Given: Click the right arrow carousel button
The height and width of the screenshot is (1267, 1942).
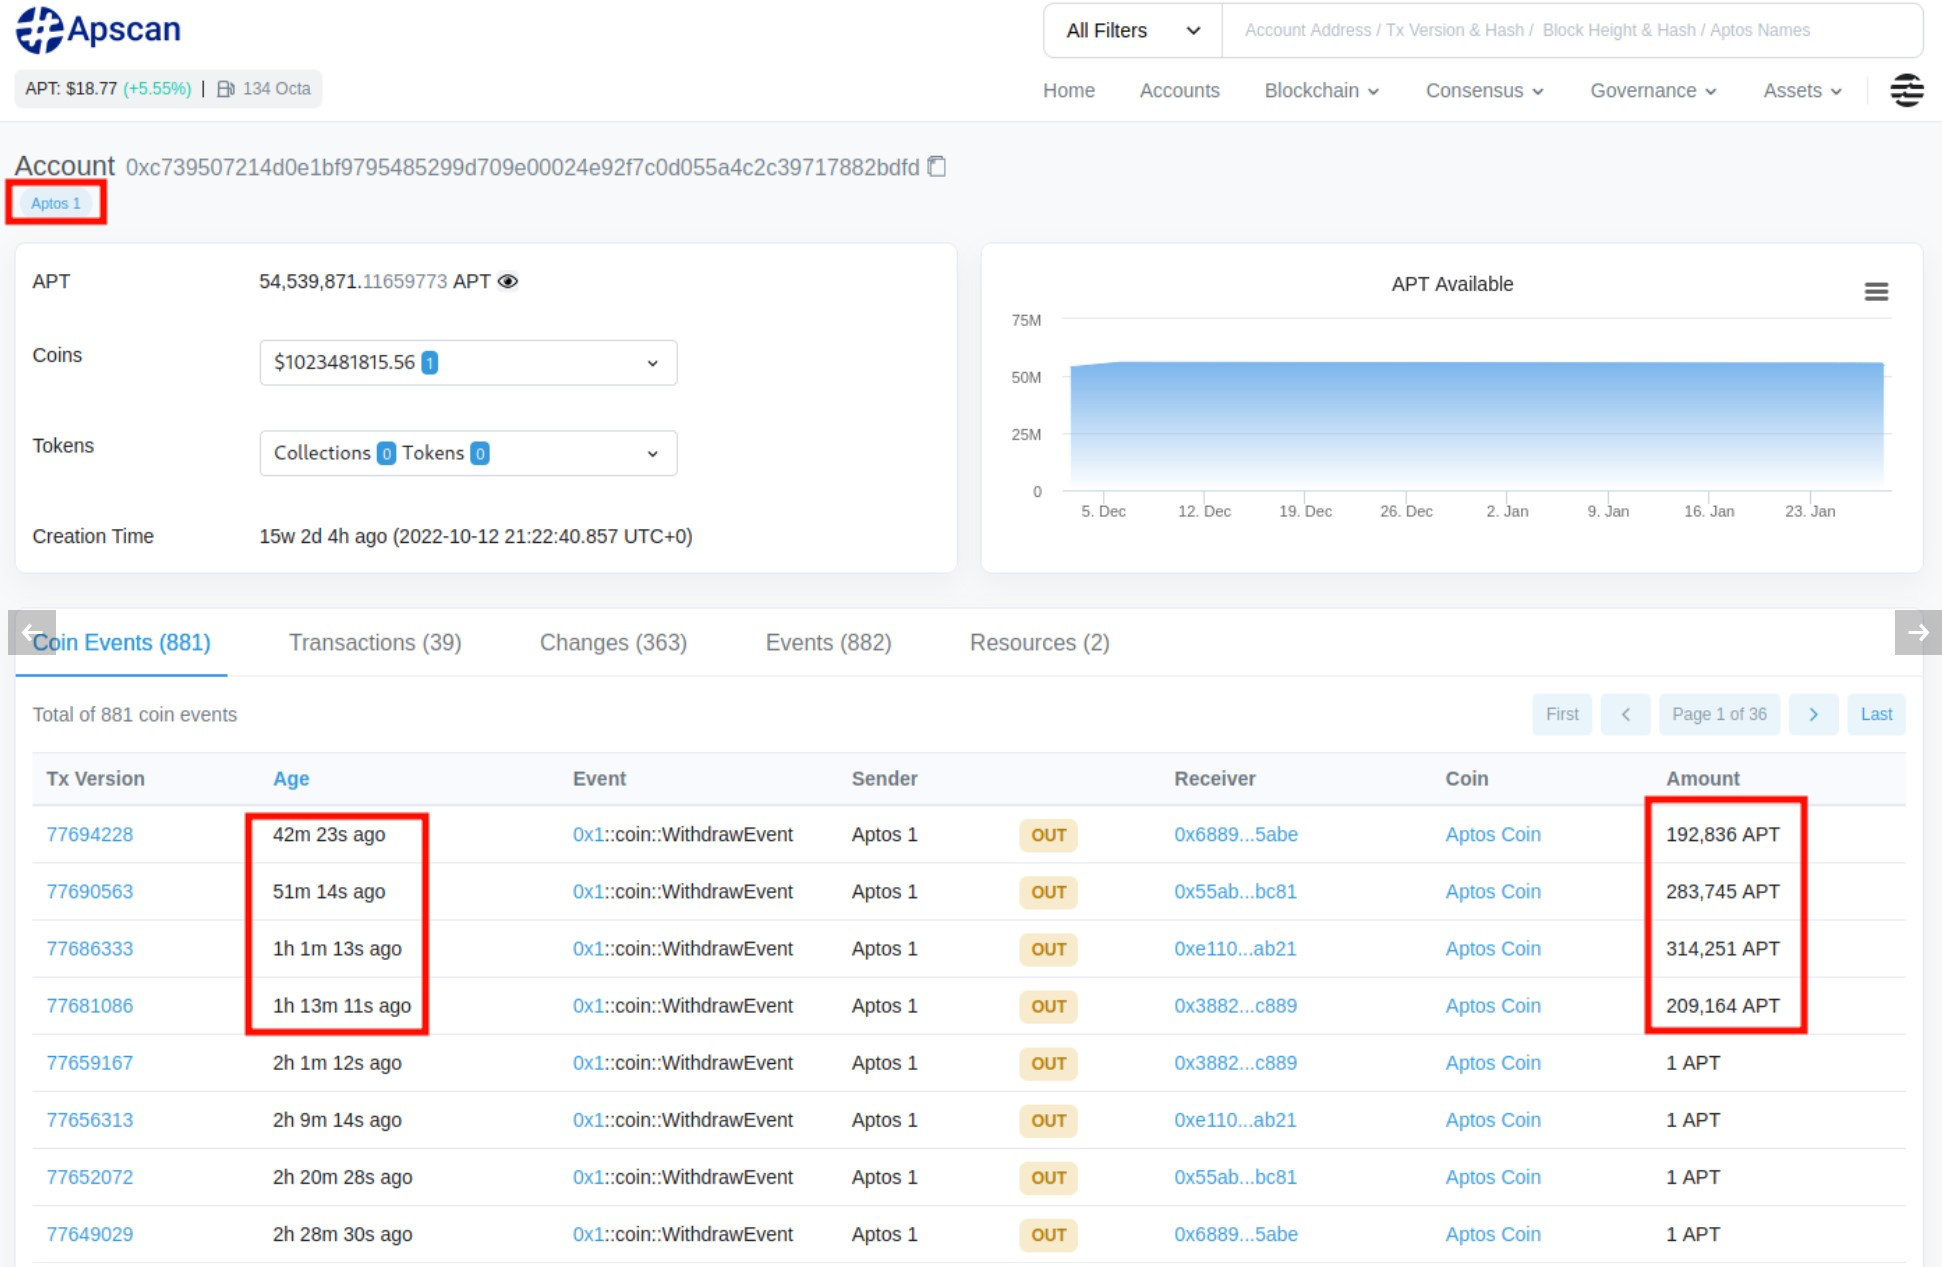Looking at the screenshot, I should pyautogui.click(x=1917, y=632).
